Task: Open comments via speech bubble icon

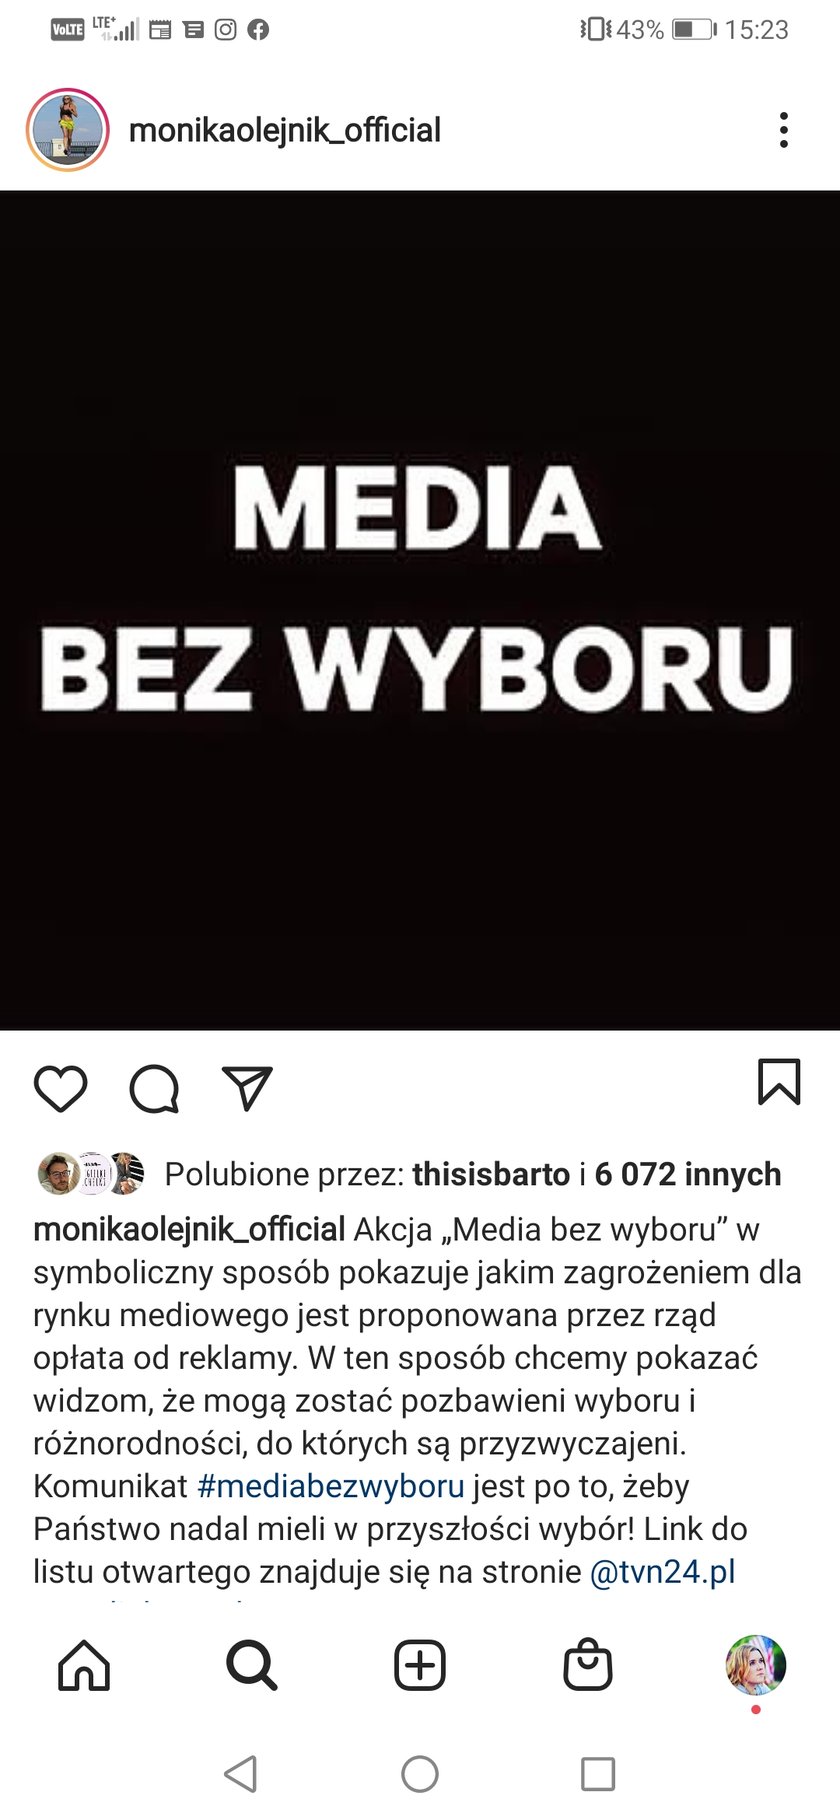Action: pyautogui.click(x=154, y=1088)
